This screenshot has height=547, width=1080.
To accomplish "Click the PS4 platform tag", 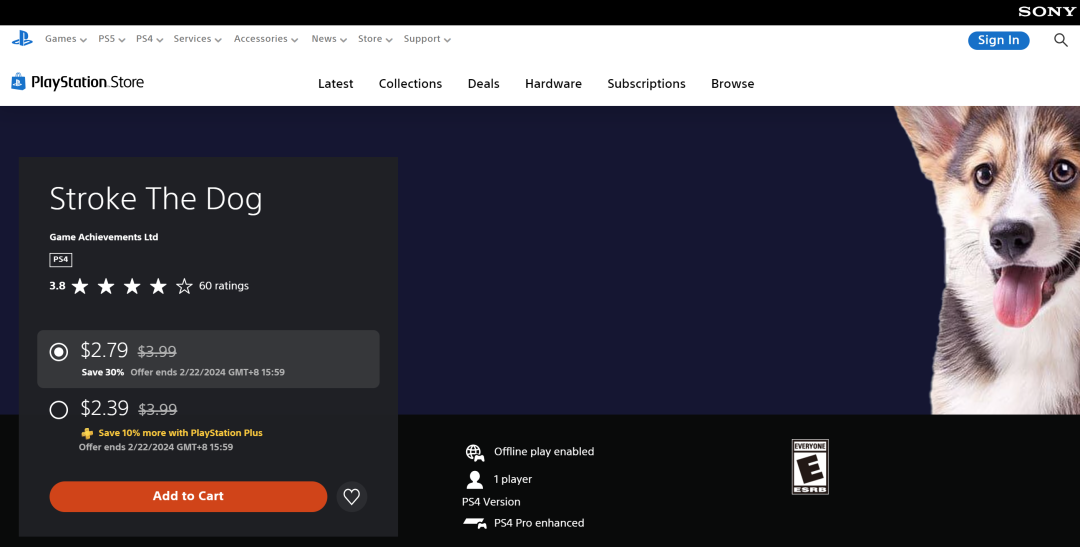I will 61,260.
